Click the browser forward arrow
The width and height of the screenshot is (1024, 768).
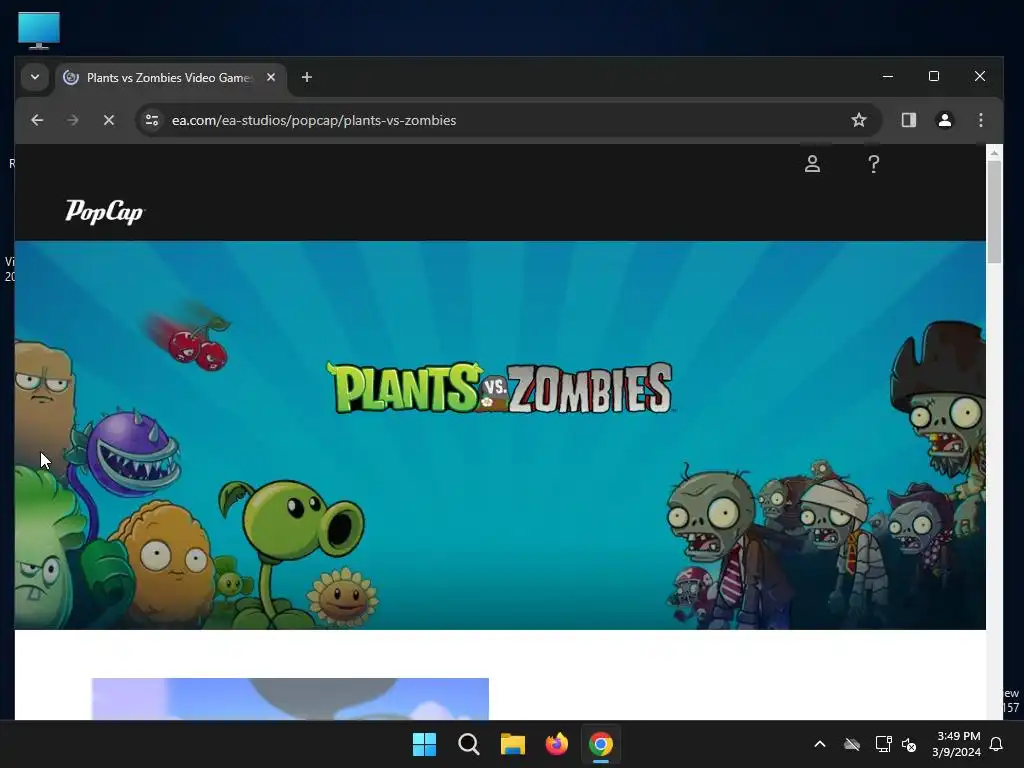(72, 120)
